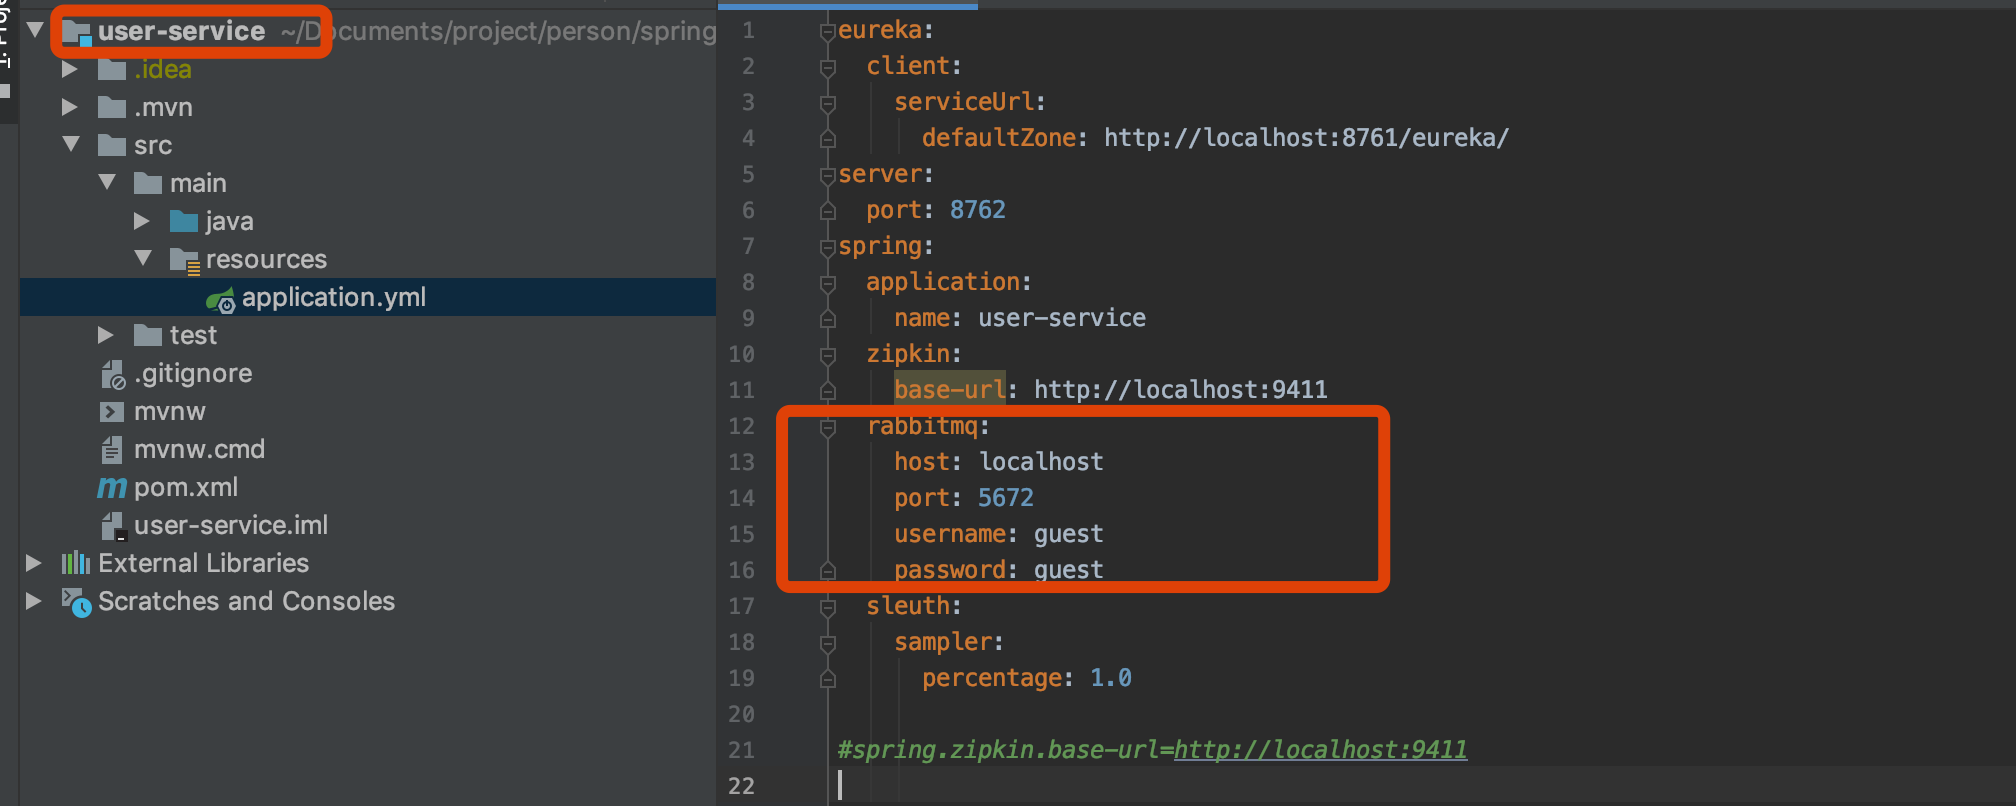Fold the rabbitmq block in the gutter

[x=828, y=427]
